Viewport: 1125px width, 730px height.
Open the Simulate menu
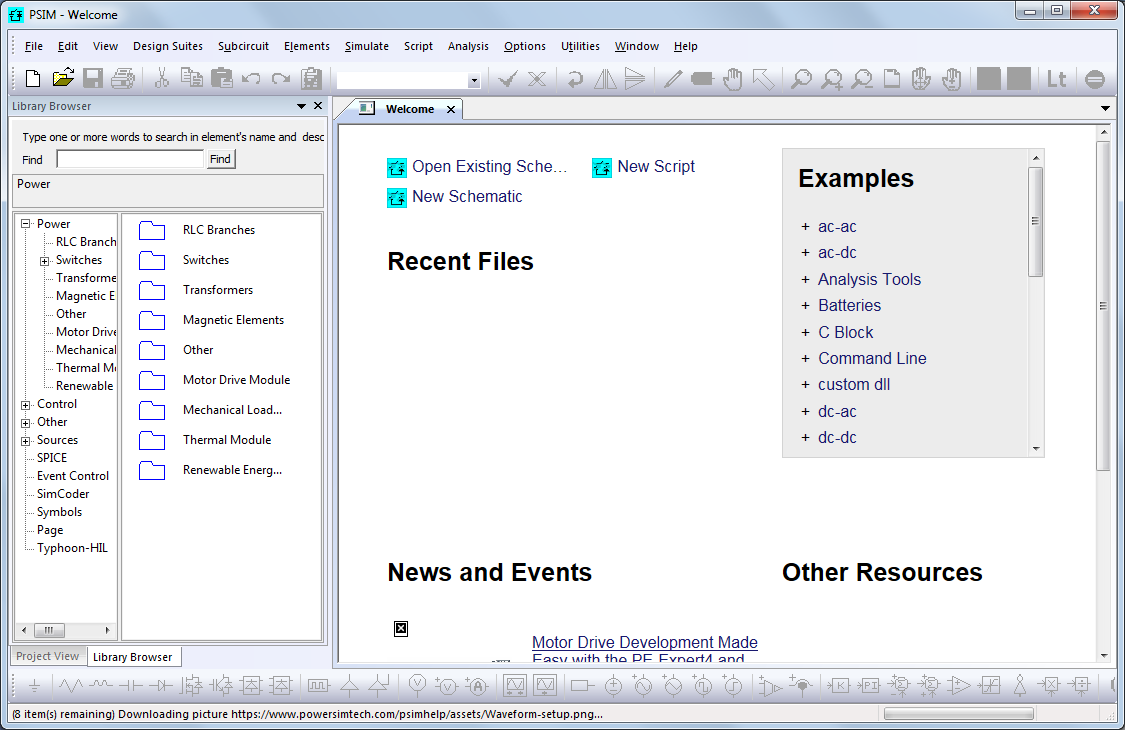366,46
